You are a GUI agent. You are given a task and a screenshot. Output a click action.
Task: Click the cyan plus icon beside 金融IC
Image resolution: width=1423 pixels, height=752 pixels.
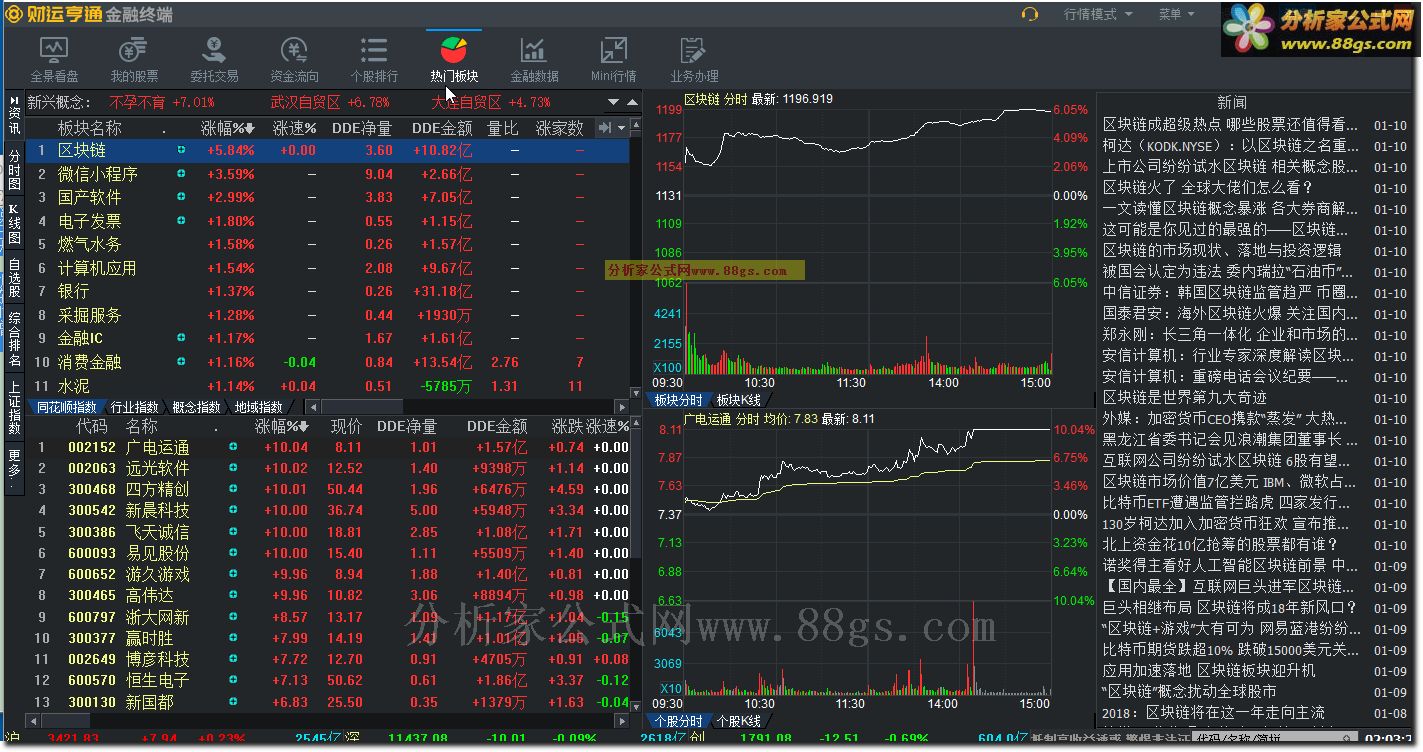point(181,338)
